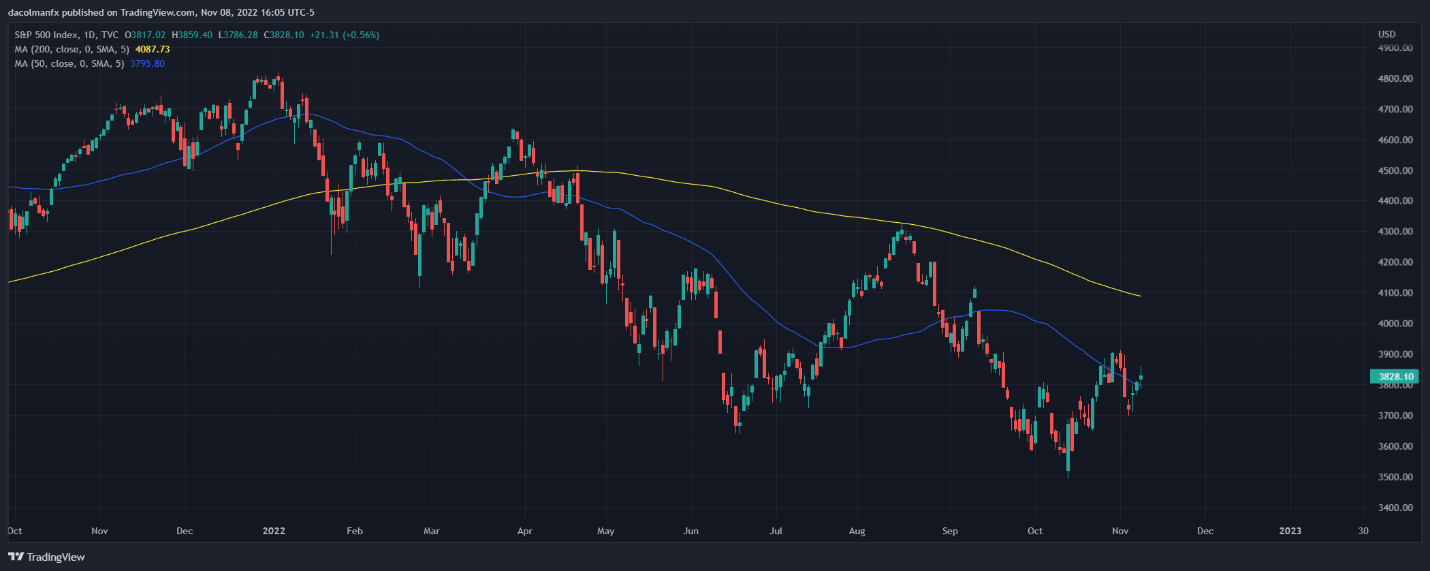Select the MA 50 indicator legend
Image resolution: width=1430 pixels, height=571 pixels.
[x=89, y=64]
